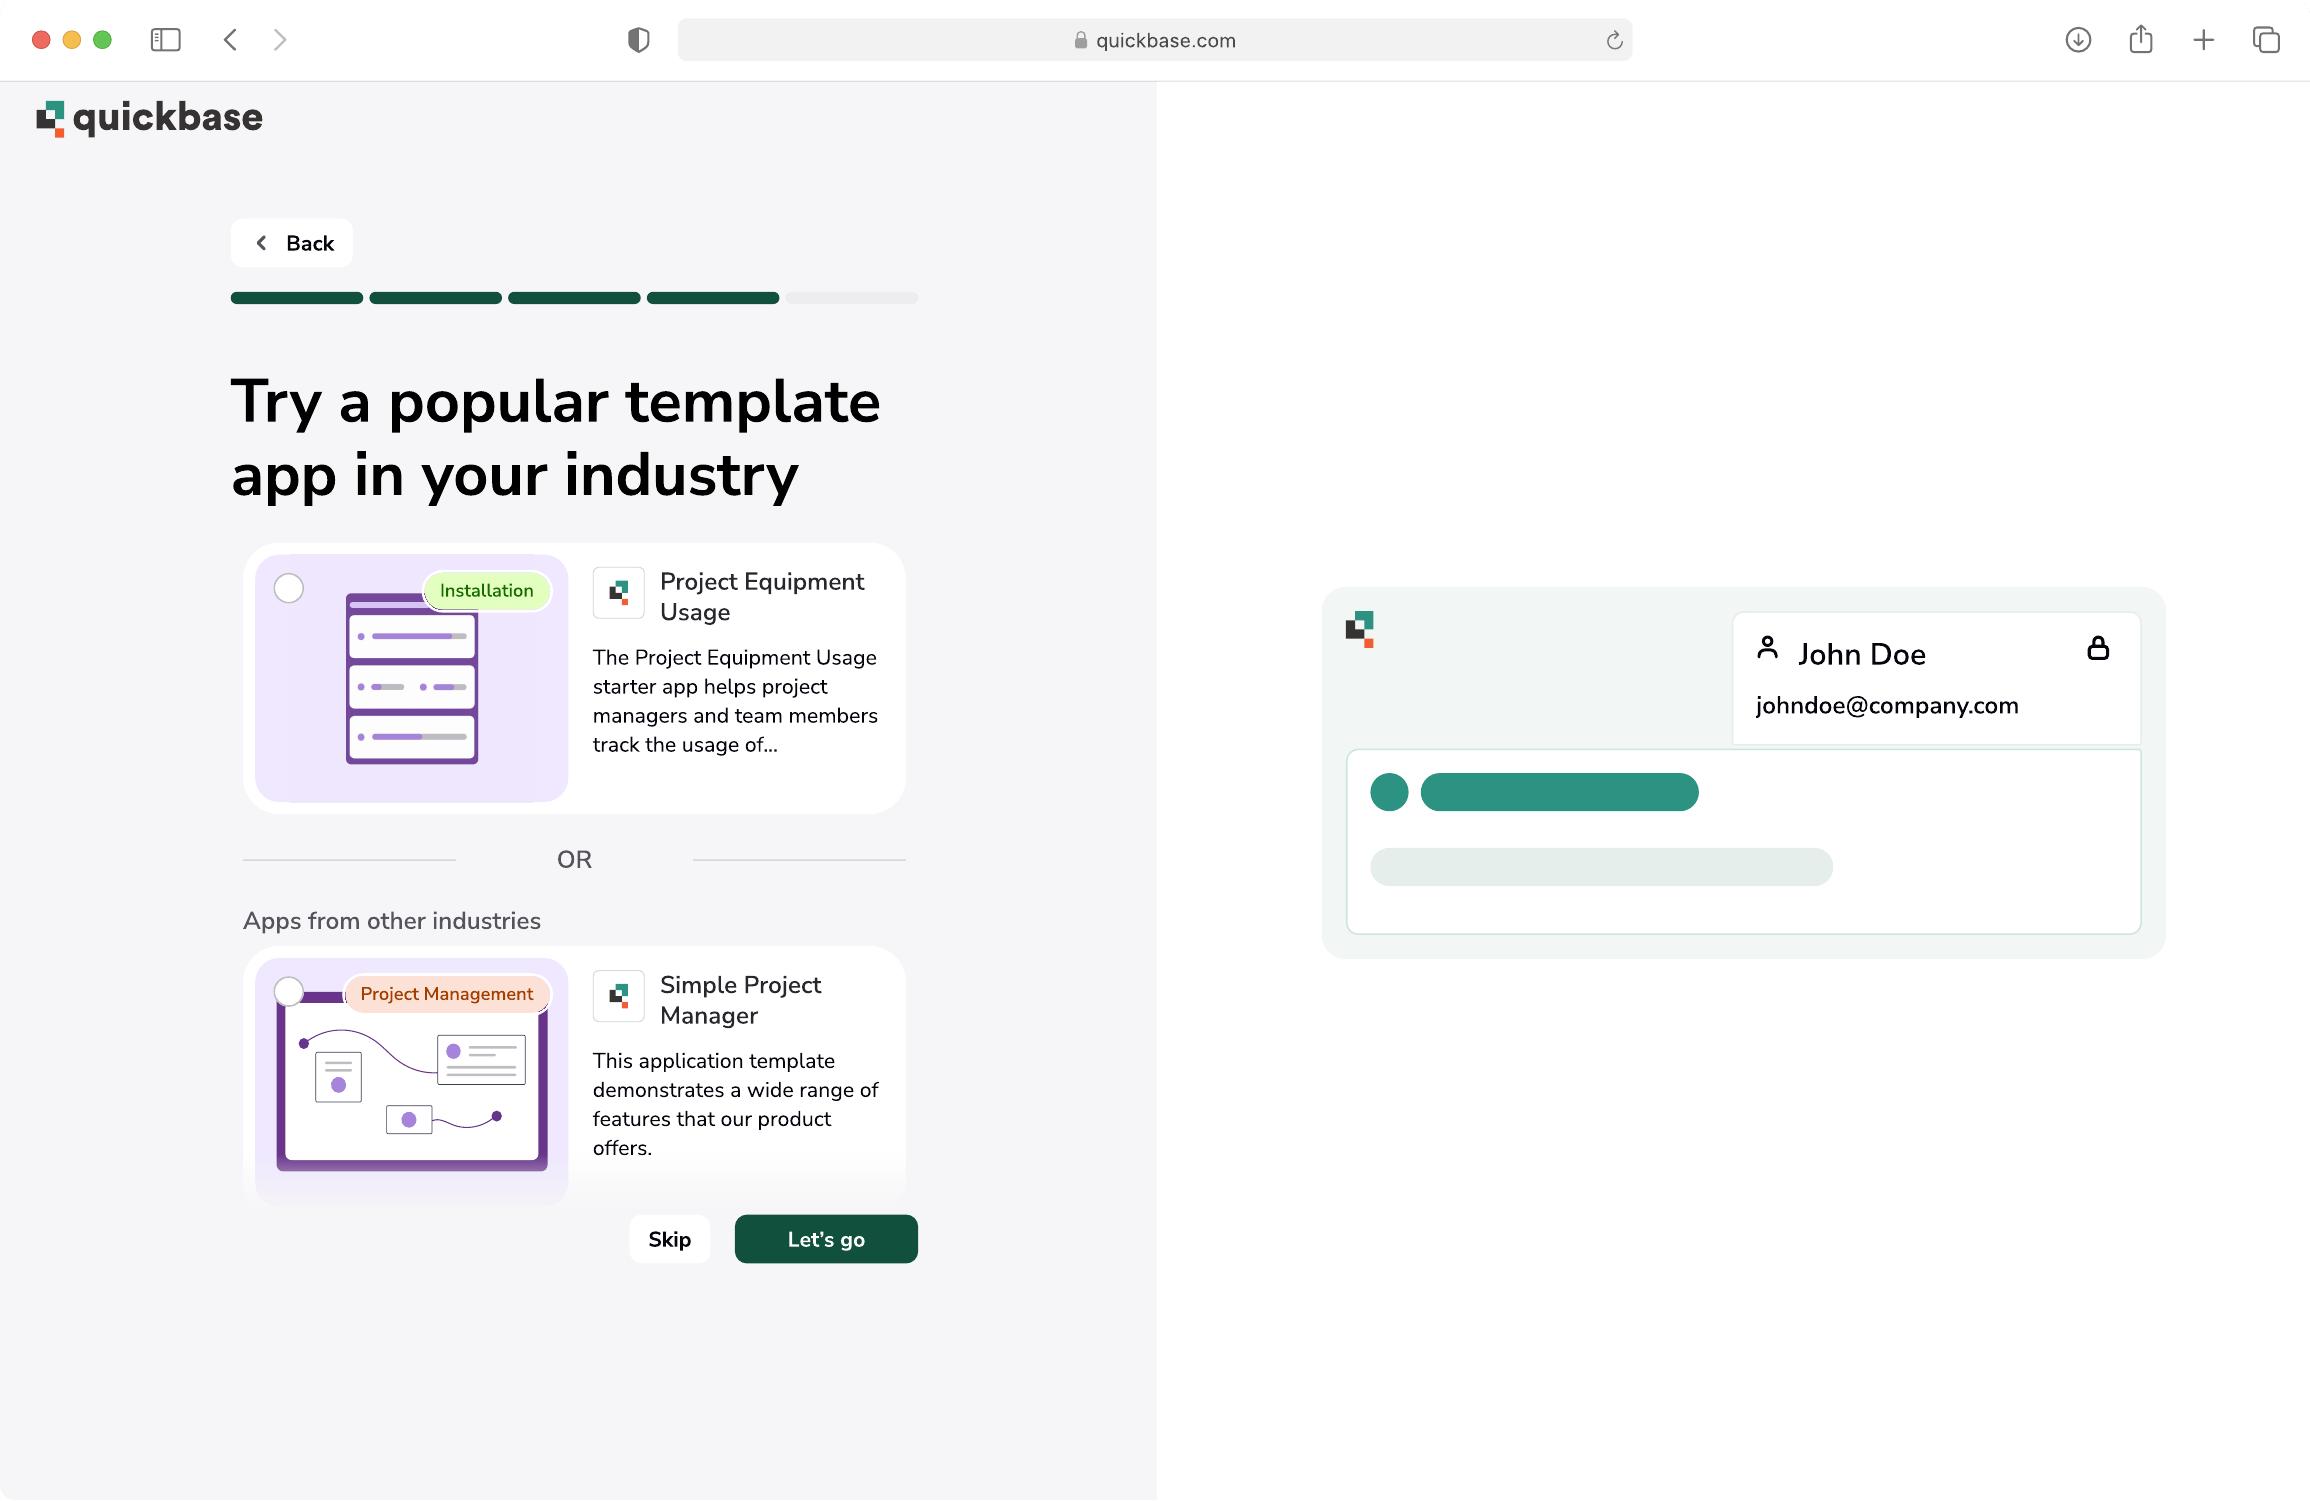Toggle the Safari sidebar icon
This screenshot has width=2310, height=1501.
click(165, 40)
